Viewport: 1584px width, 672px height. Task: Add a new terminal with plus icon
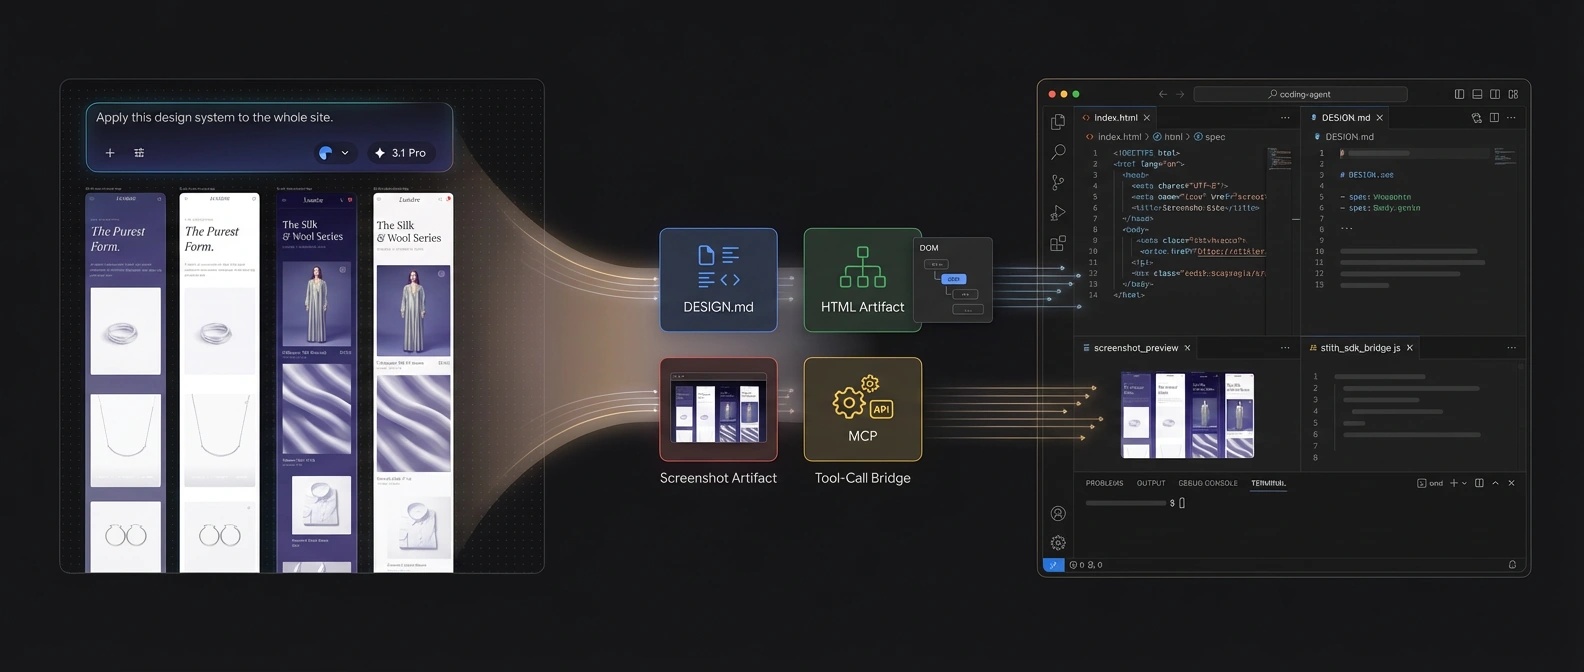tap(1454, 483)
